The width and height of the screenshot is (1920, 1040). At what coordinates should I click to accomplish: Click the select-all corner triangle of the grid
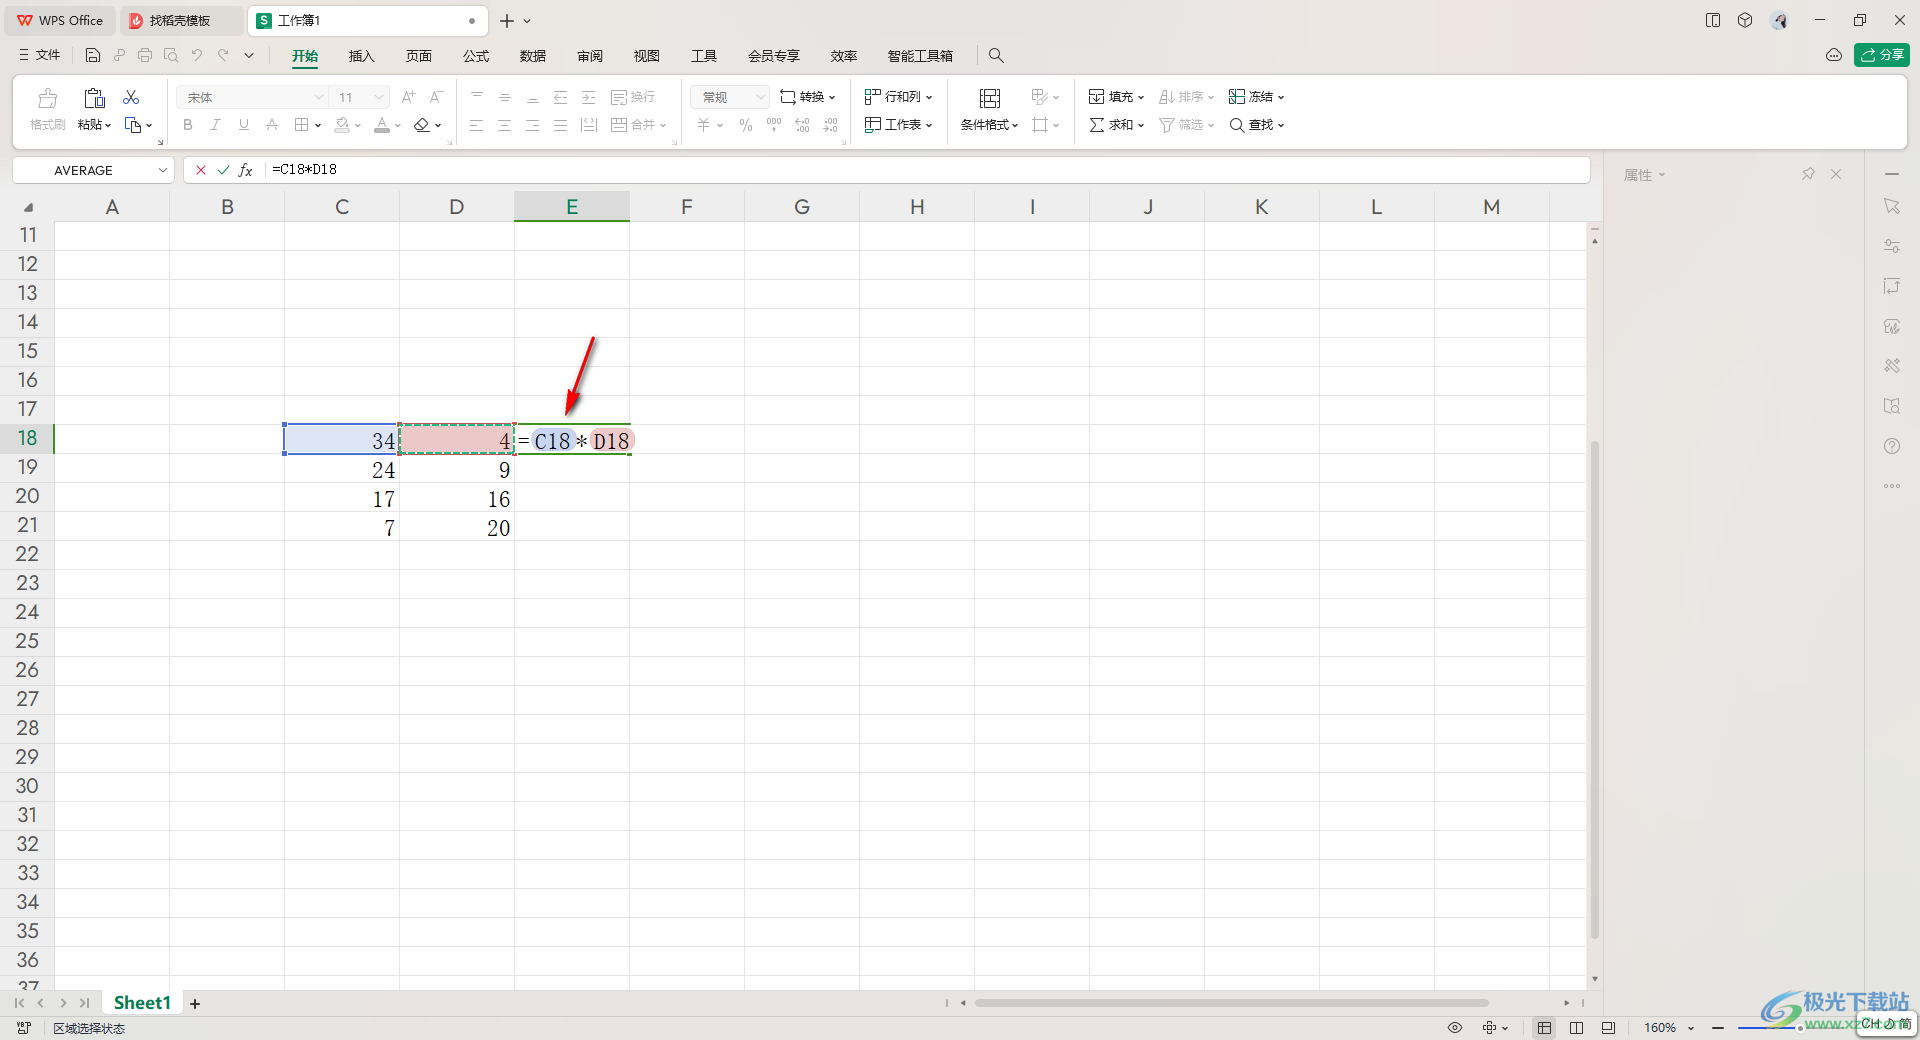(28, 207)
